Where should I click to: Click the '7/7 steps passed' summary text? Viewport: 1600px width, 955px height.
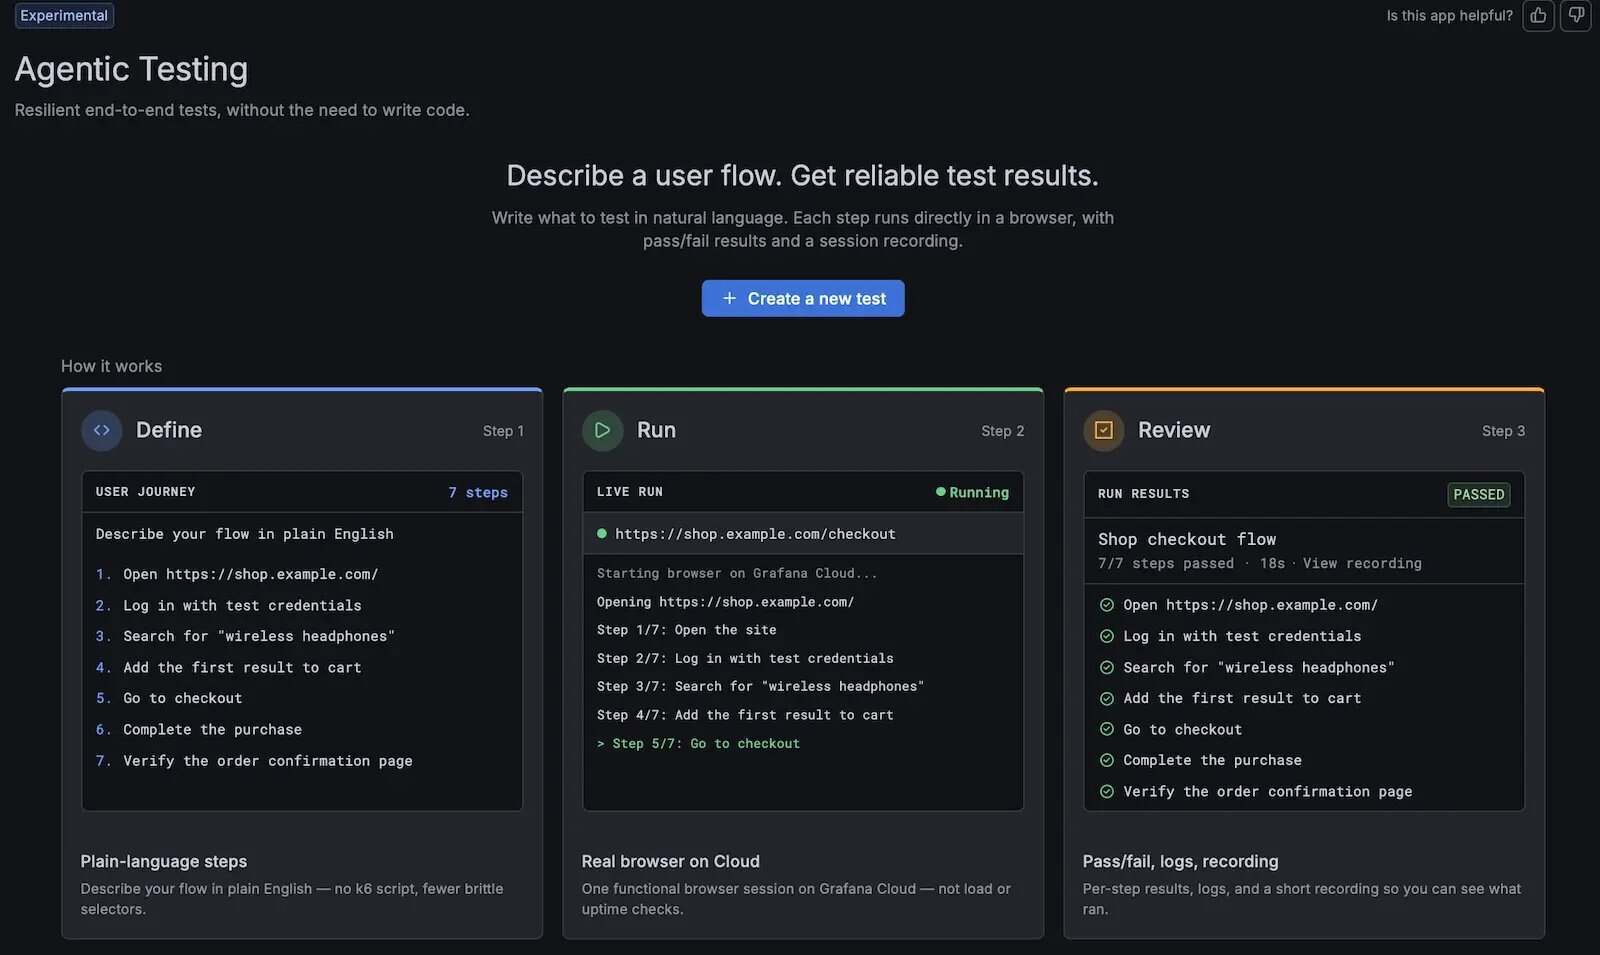(1166, 563)
